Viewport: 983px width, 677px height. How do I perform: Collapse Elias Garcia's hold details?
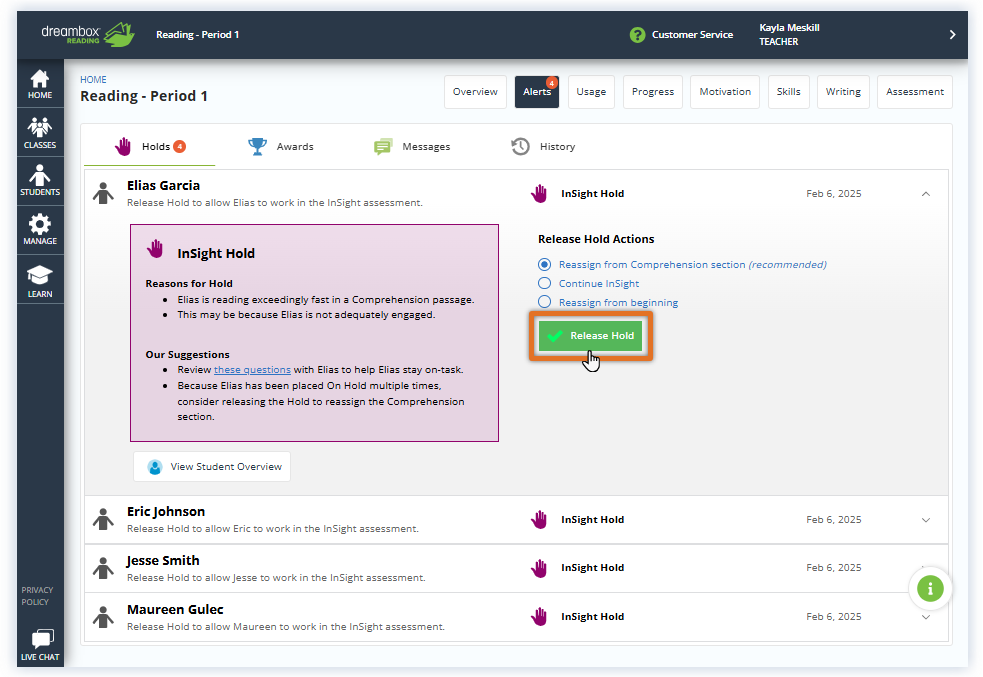[926, 193]
